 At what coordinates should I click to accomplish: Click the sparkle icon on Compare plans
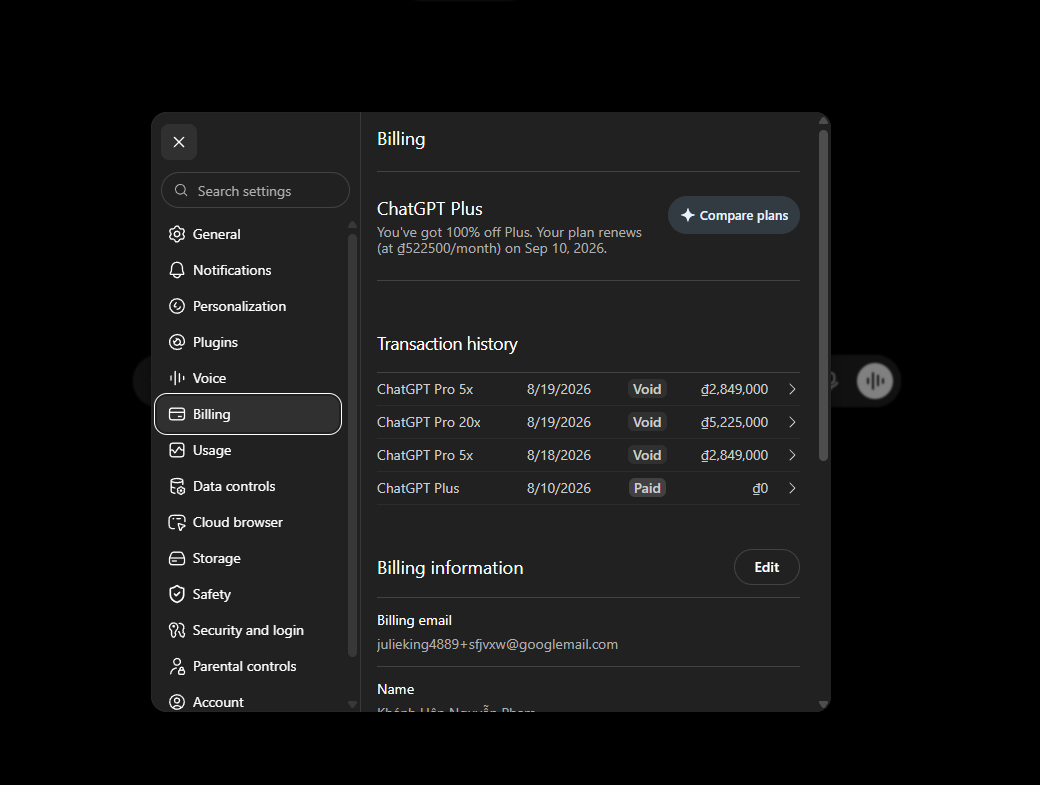tap(688, 215)
